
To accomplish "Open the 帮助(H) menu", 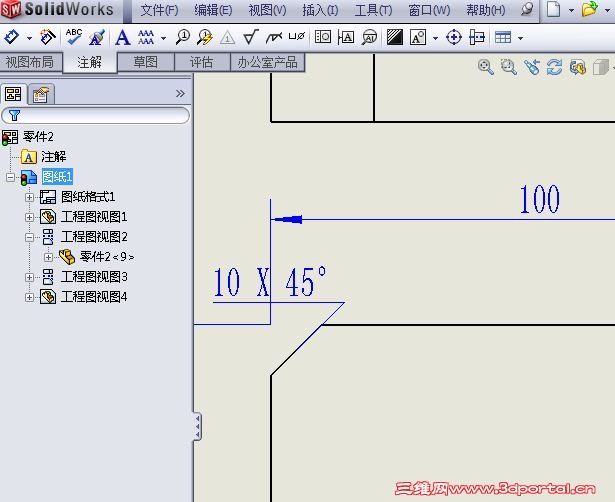I will pyautogui.click(x=486, y=10).
